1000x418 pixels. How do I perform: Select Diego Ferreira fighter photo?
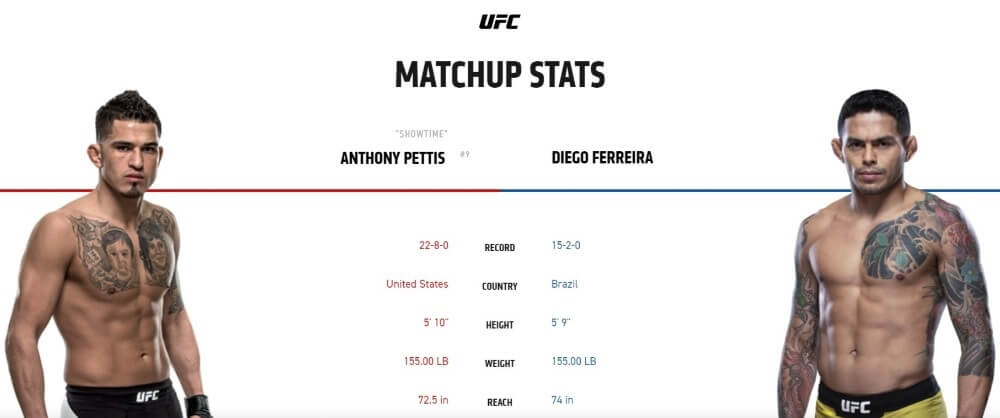888,254
